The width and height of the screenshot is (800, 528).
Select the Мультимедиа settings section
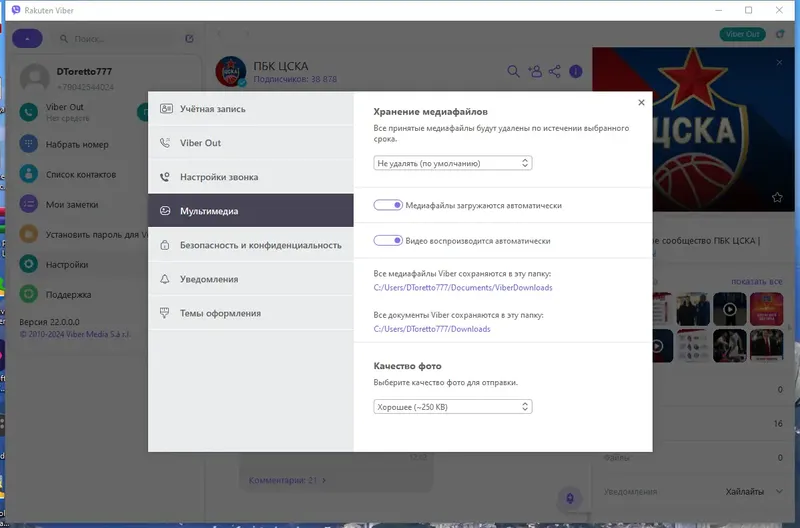251,211
